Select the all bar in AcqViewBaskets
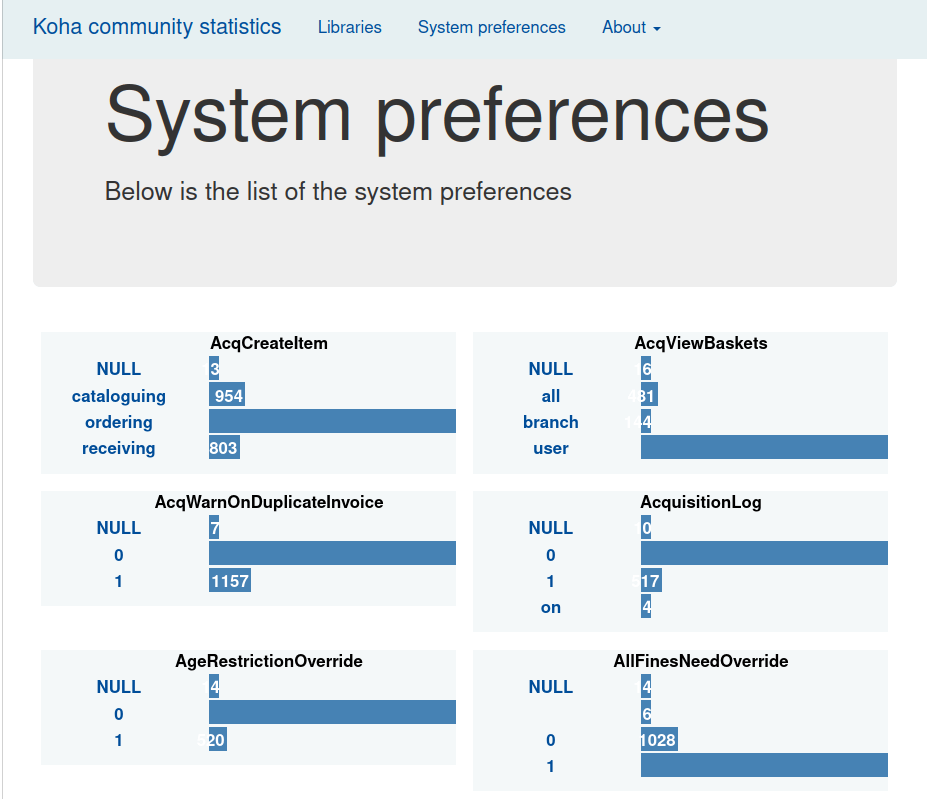This screenshot has width=927, height=799. [x=649, y=395]
